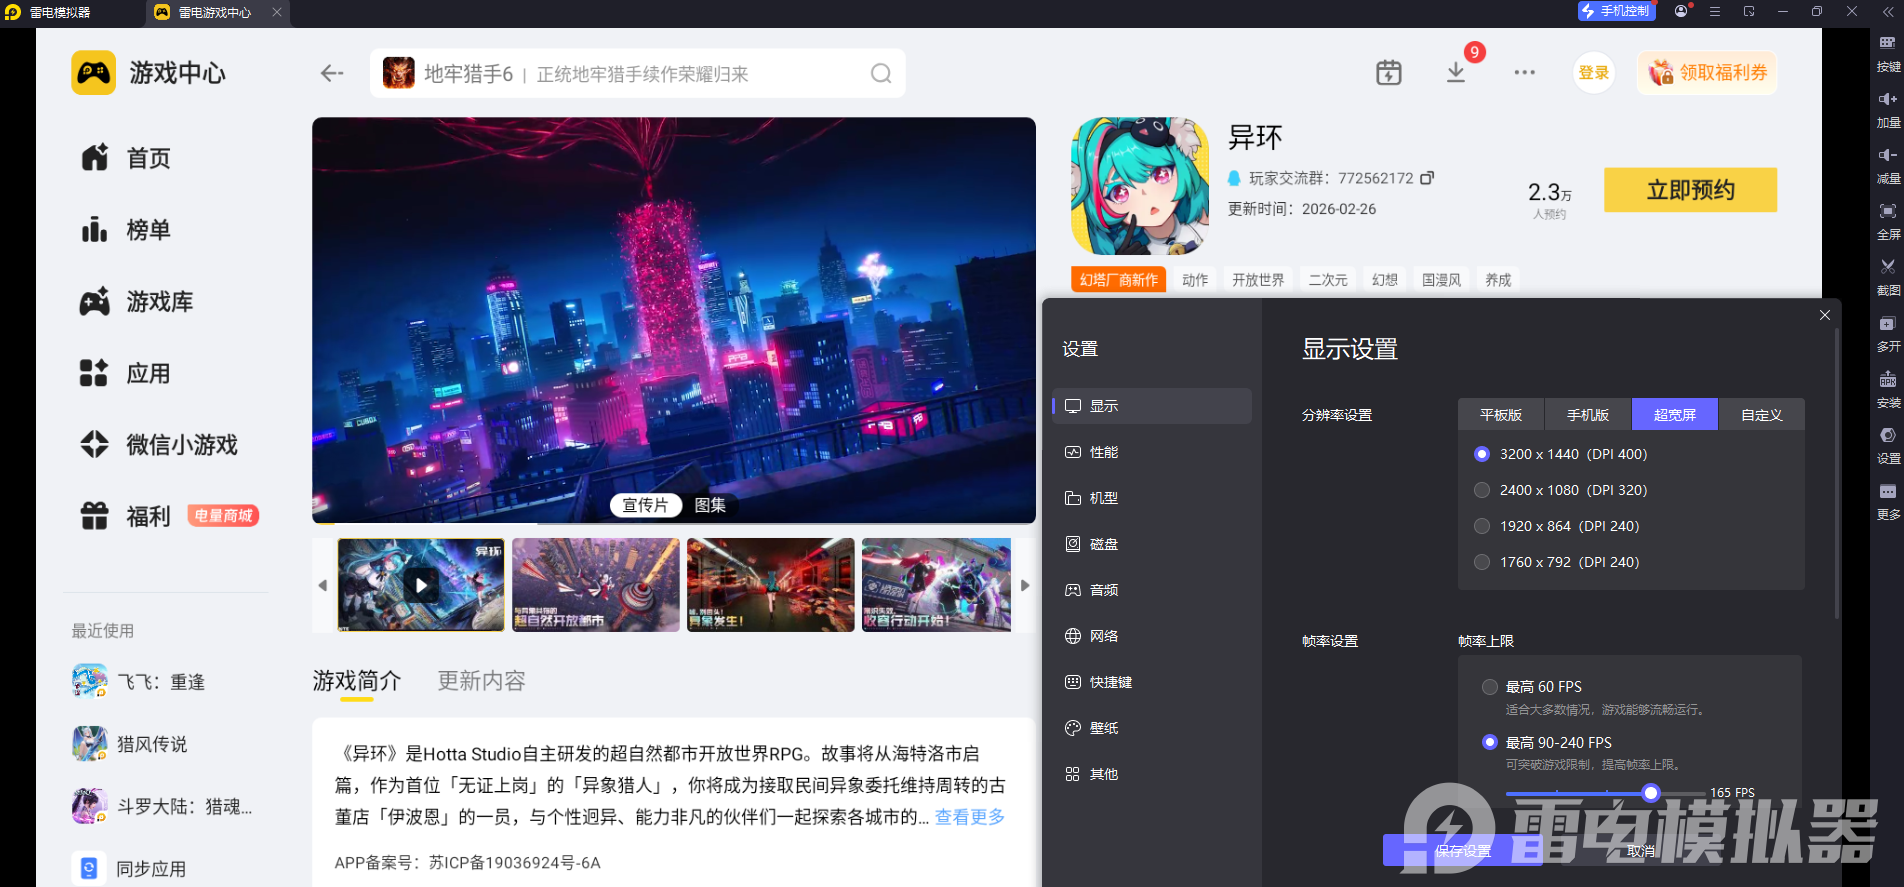Screen dimensions: 1904x887
Task: Open the 按键 keymapping tool
Action: 1888,53
